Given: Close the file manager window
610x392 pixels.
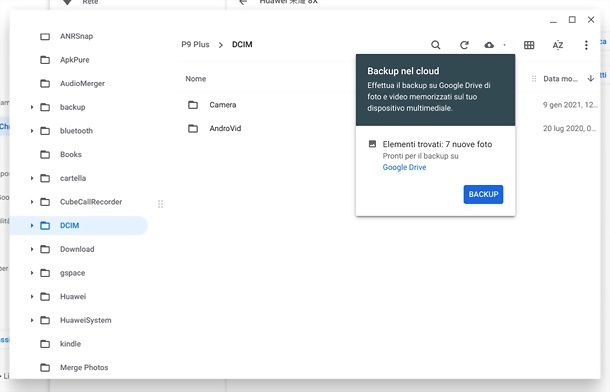Looking at the screenshot, I should click(x=591, y=19).
